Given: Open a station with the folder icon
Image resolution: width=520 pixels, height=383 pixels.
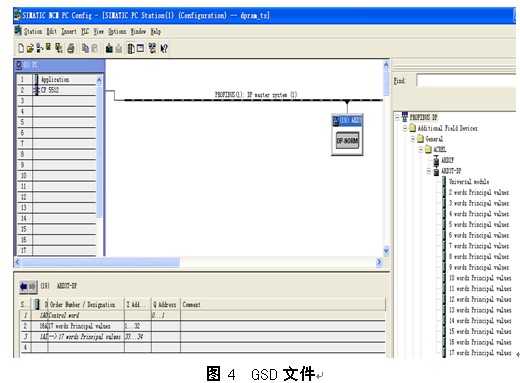Looking at the screenshot, I should coord(30,49).
